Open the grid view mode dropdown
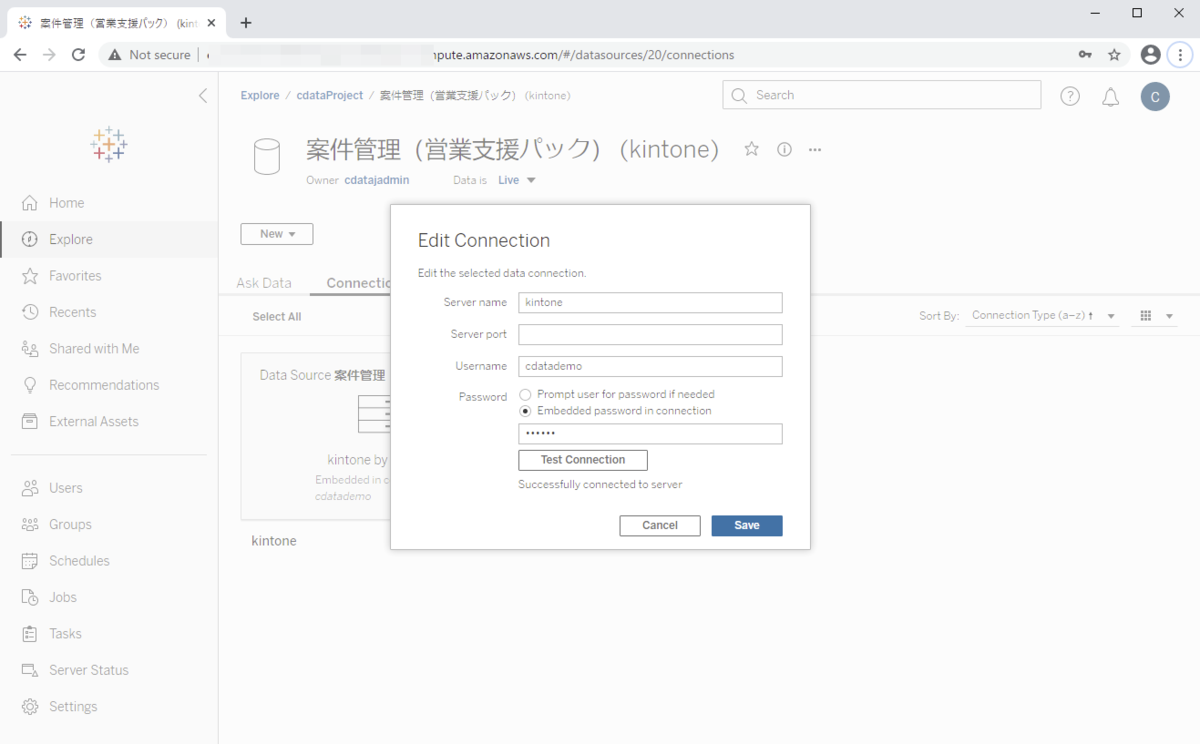Viewport: 1200px width, 744px height. (x=1156, y=316)
